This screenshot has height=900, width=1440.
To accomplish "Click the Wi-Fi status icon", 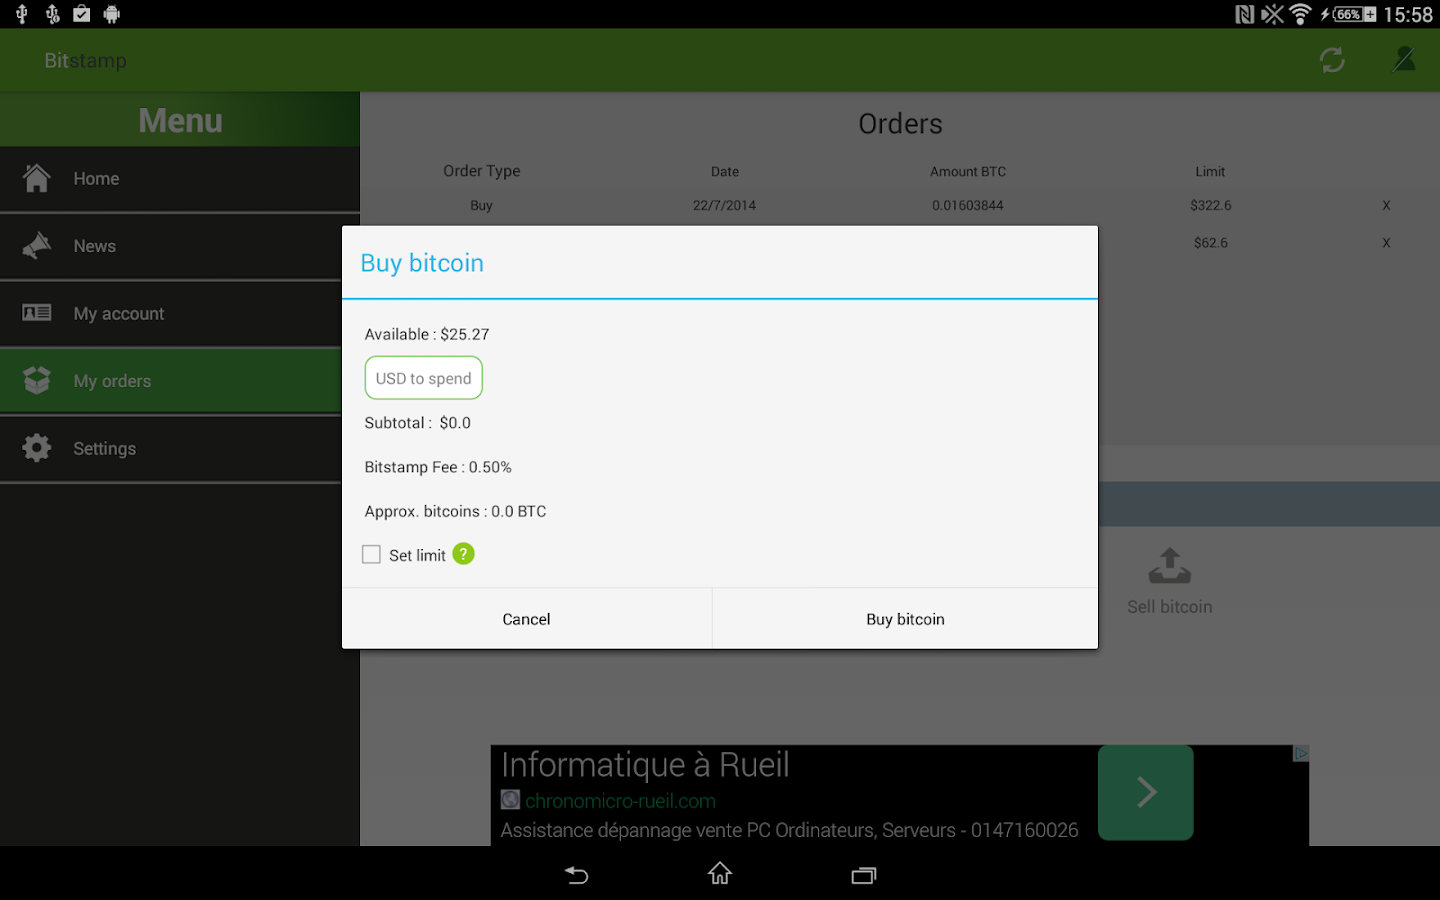I will tap(1300, 14).
